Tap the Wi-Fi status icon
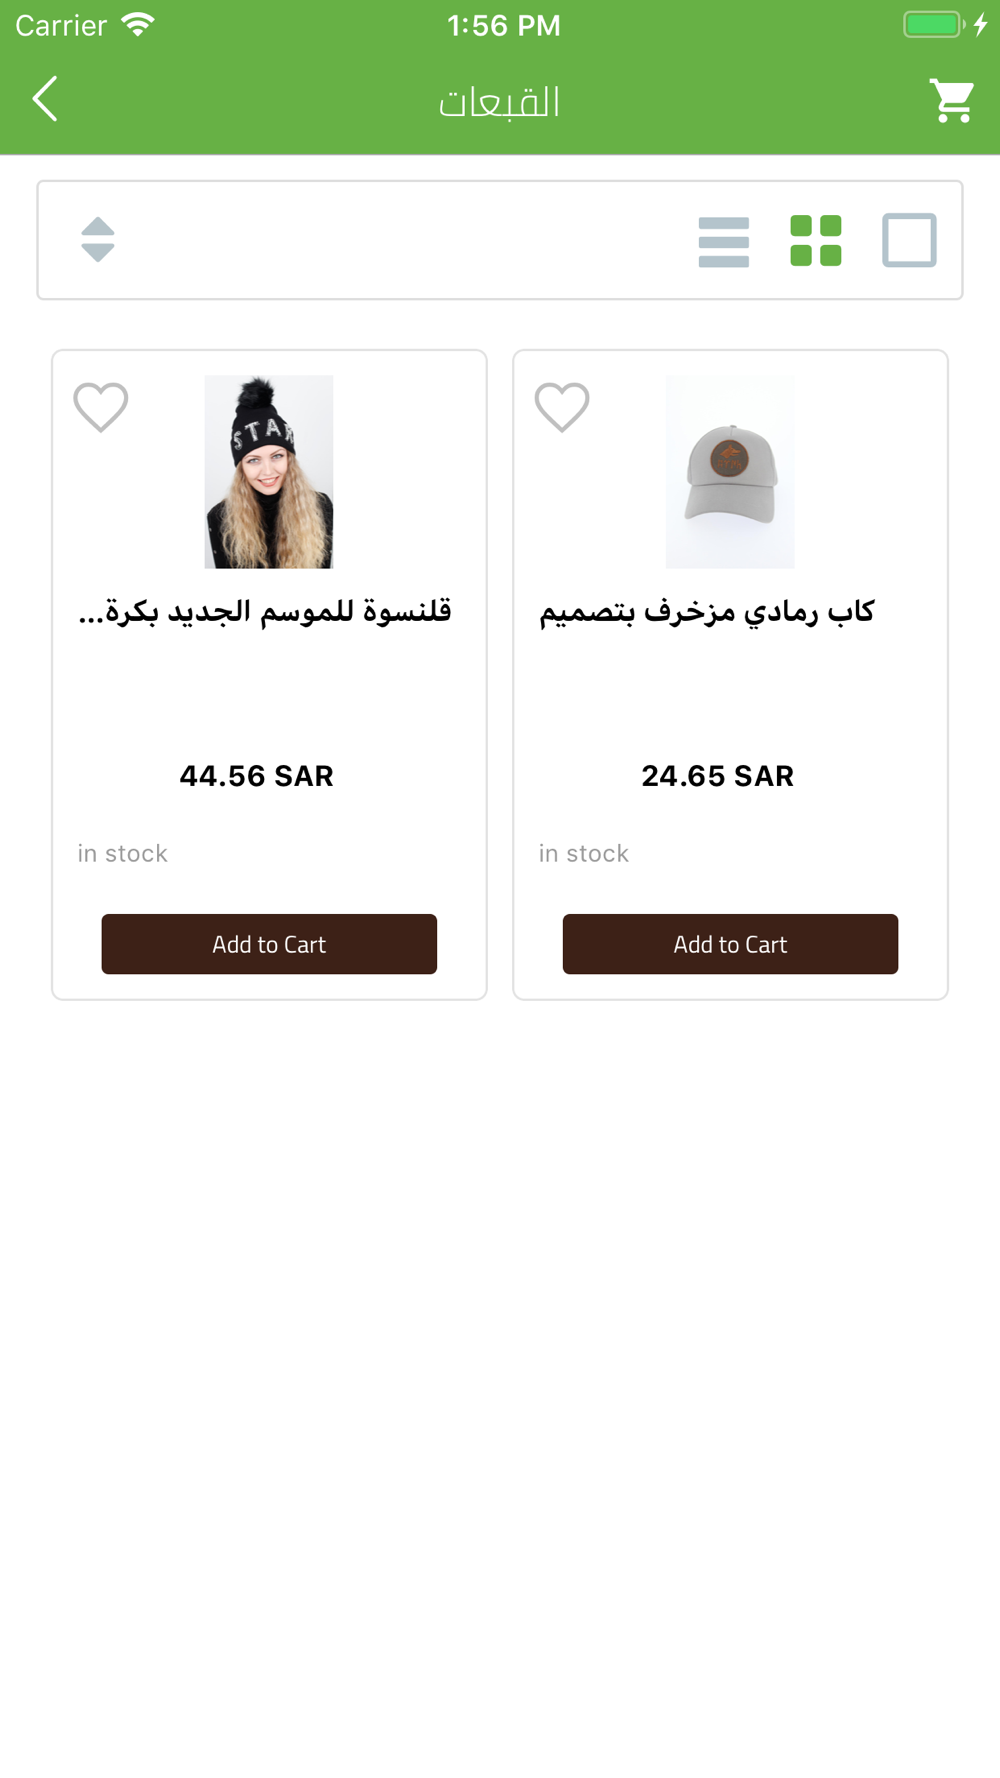The image size is (1000, 1778). click(x=138, y=24)
